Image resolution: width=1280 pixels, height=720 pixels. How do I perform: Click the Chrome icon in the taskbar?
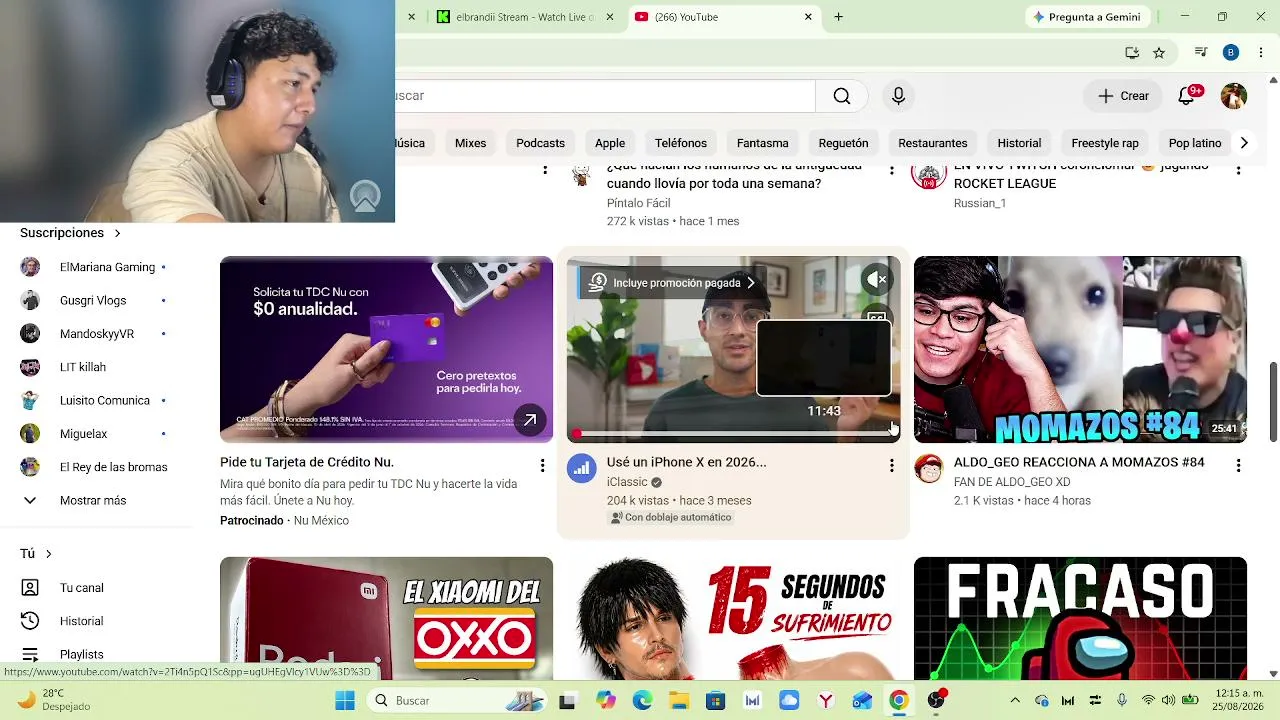tap(899, 701)
